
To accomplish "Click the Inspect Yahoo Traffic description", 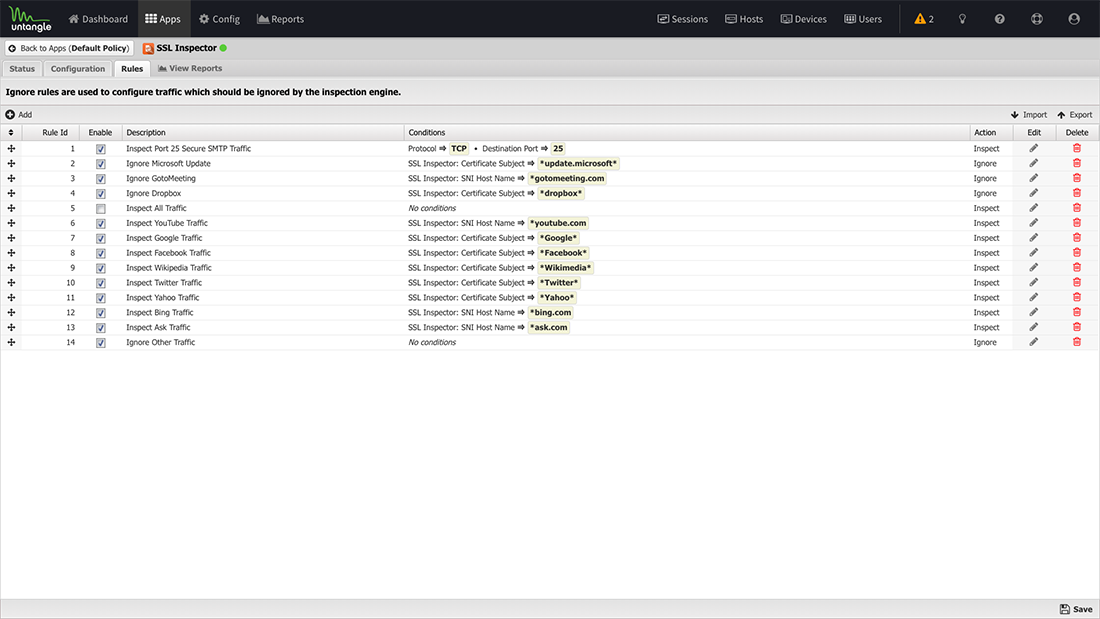I will point(163,298).
